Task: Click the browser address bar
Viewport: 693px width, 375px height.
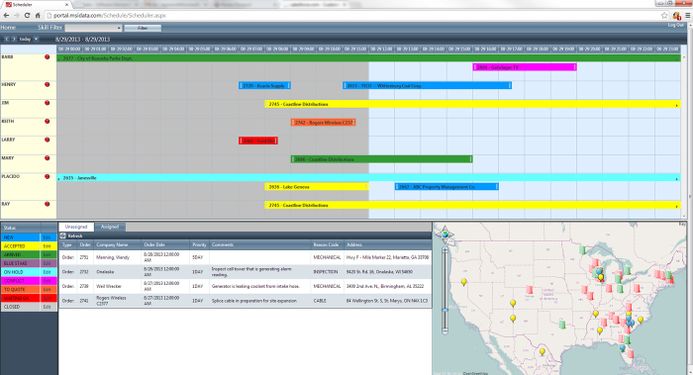Action: [x=354, y=15]
